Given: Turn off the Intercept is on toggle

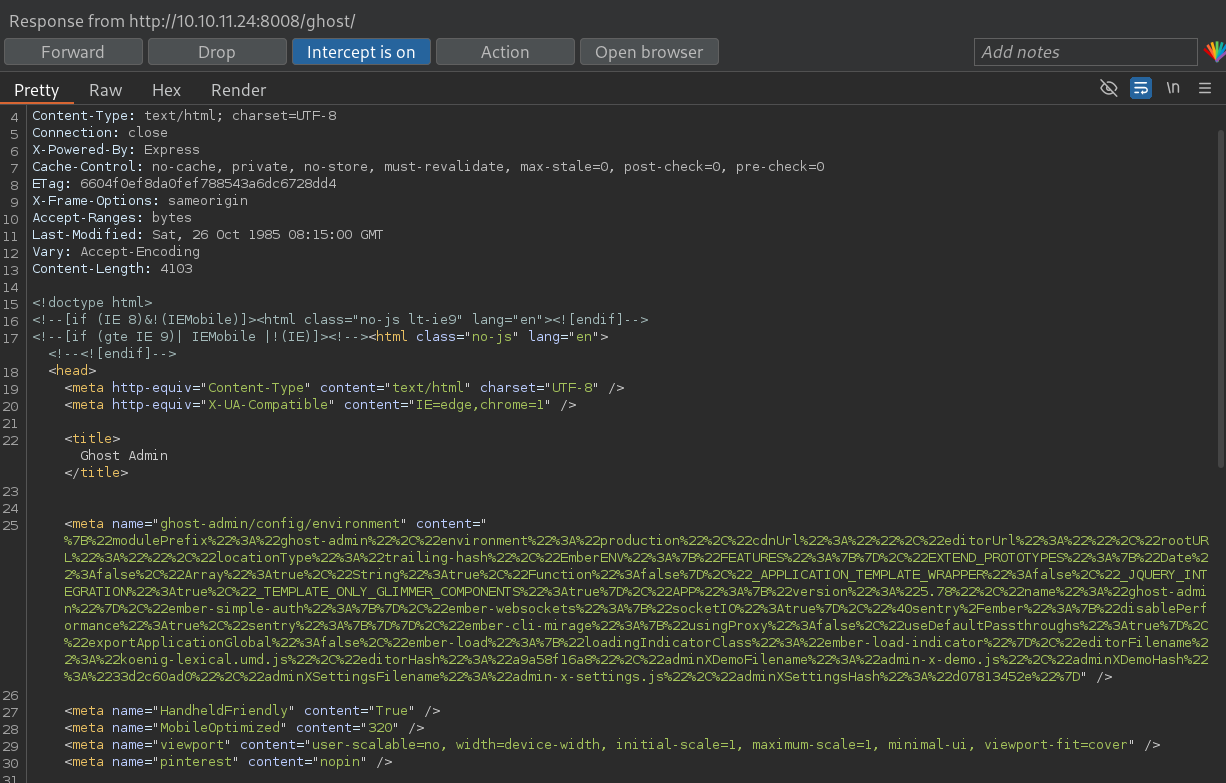Looking at the screenshot, I should [x=361, y=52].
